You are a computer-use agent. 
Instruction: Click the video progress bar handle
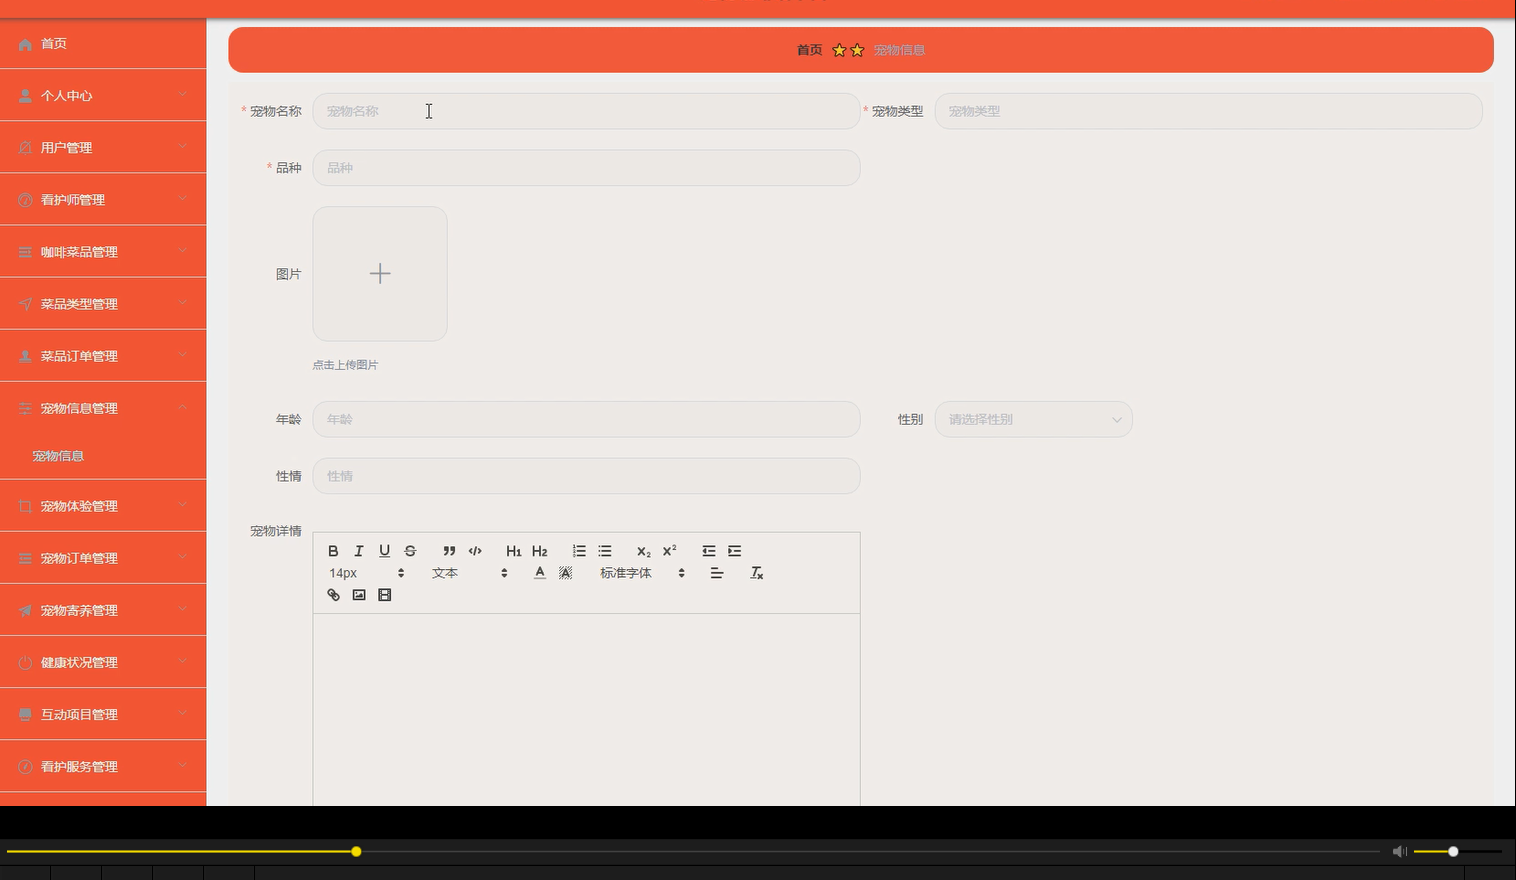click(356, 851)
